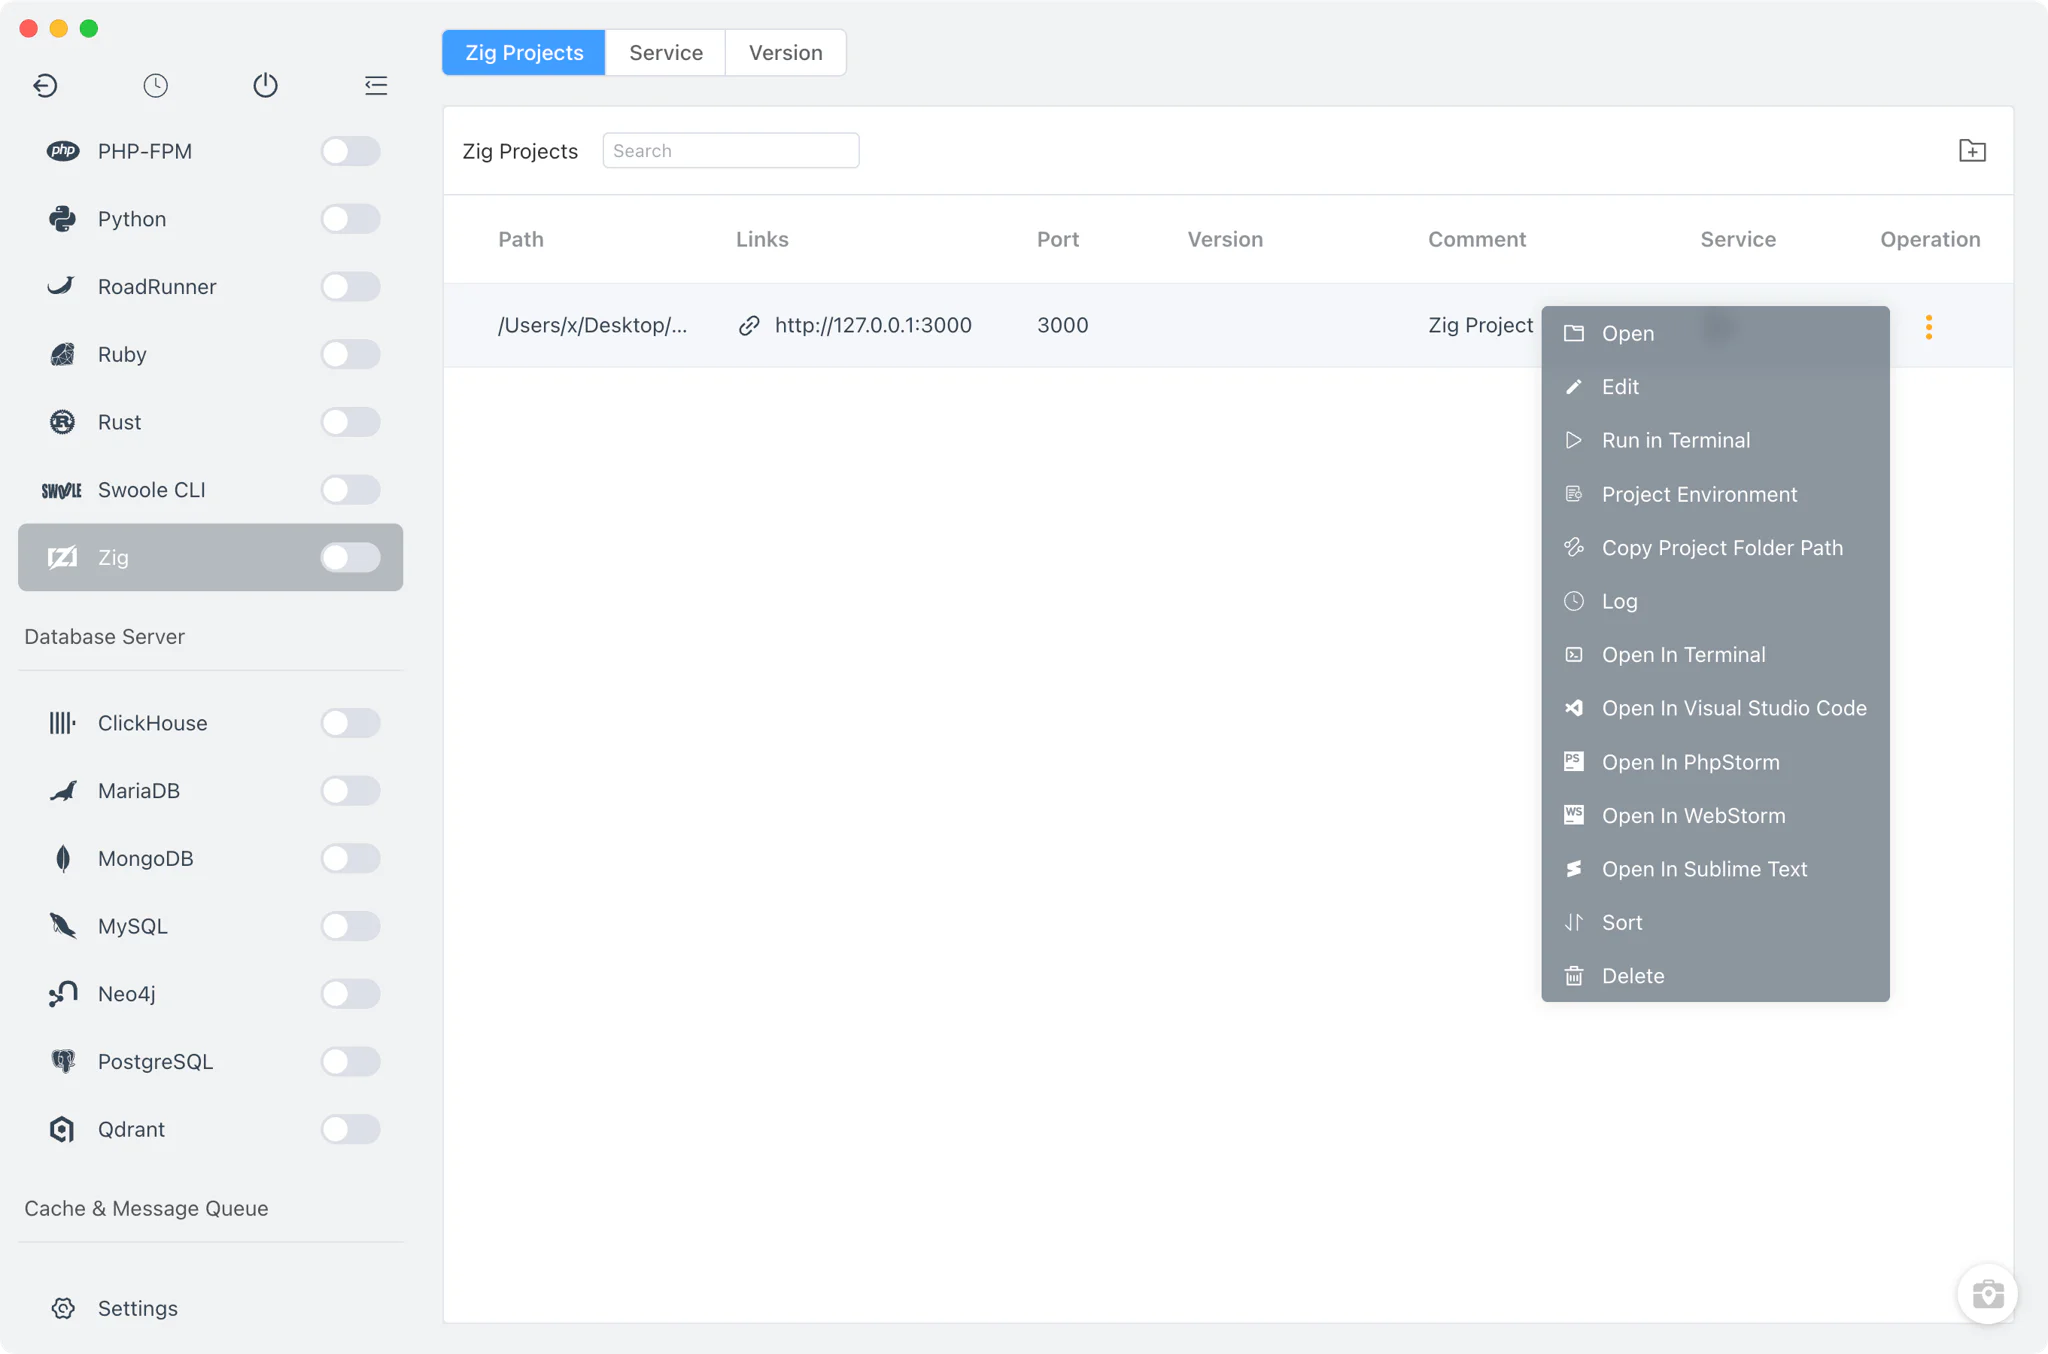The height and width of the screenshot is (1354, 2048).
Task: Open Settings gear icon
Action: (x=62, y=1308)
